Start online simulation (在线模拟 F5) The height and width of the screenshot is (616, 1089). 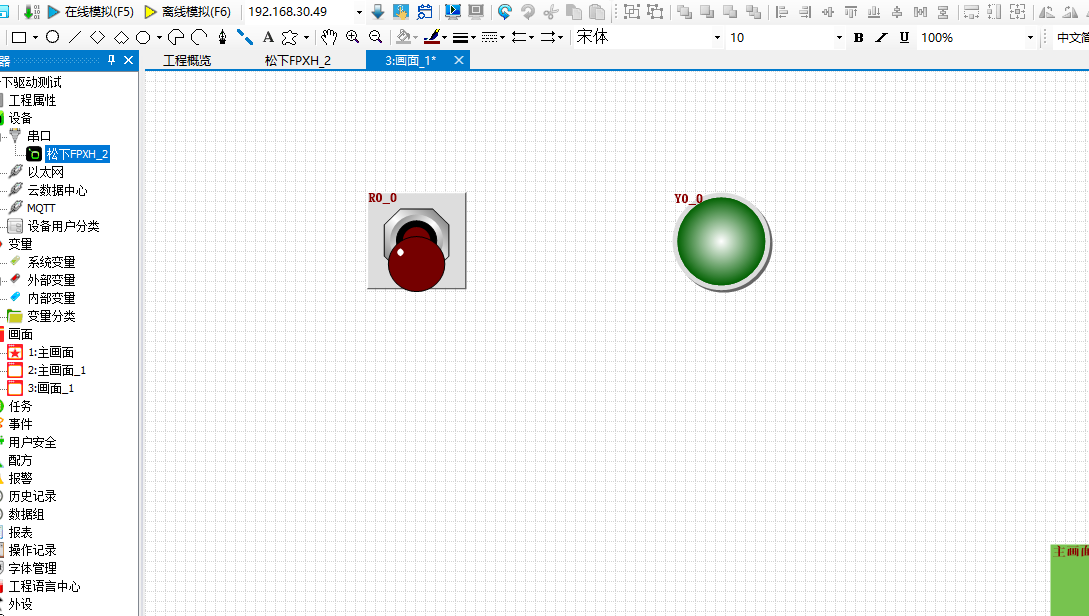click(x=90, y=12)
